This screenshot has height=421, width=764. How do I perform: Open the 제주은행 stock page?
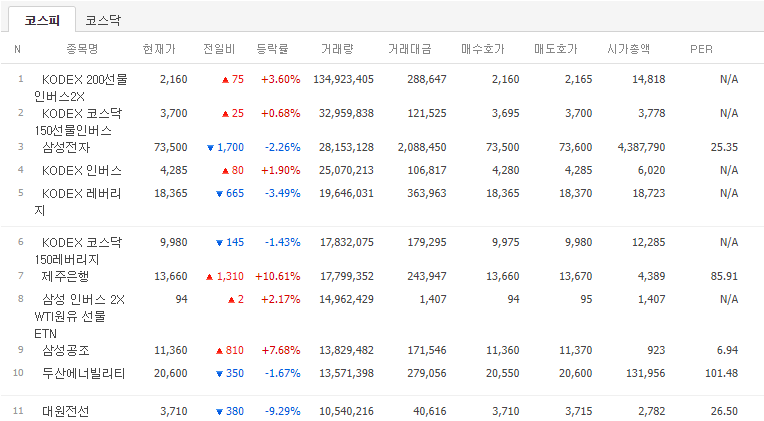click(65, 276)
